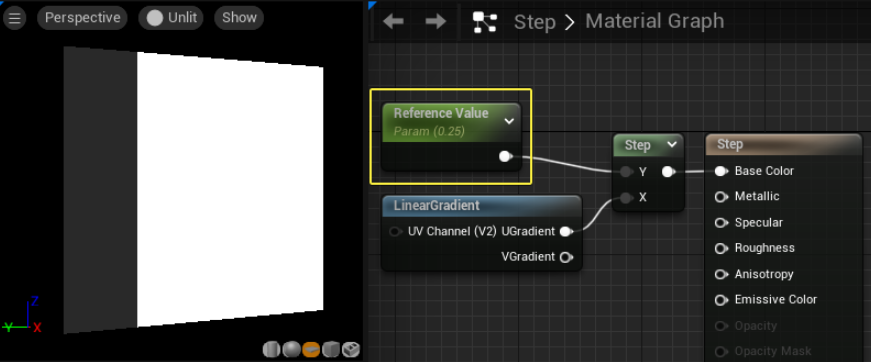Navigate back in graph history
Screen dimensions: 871x362
[x=393, y=22]
